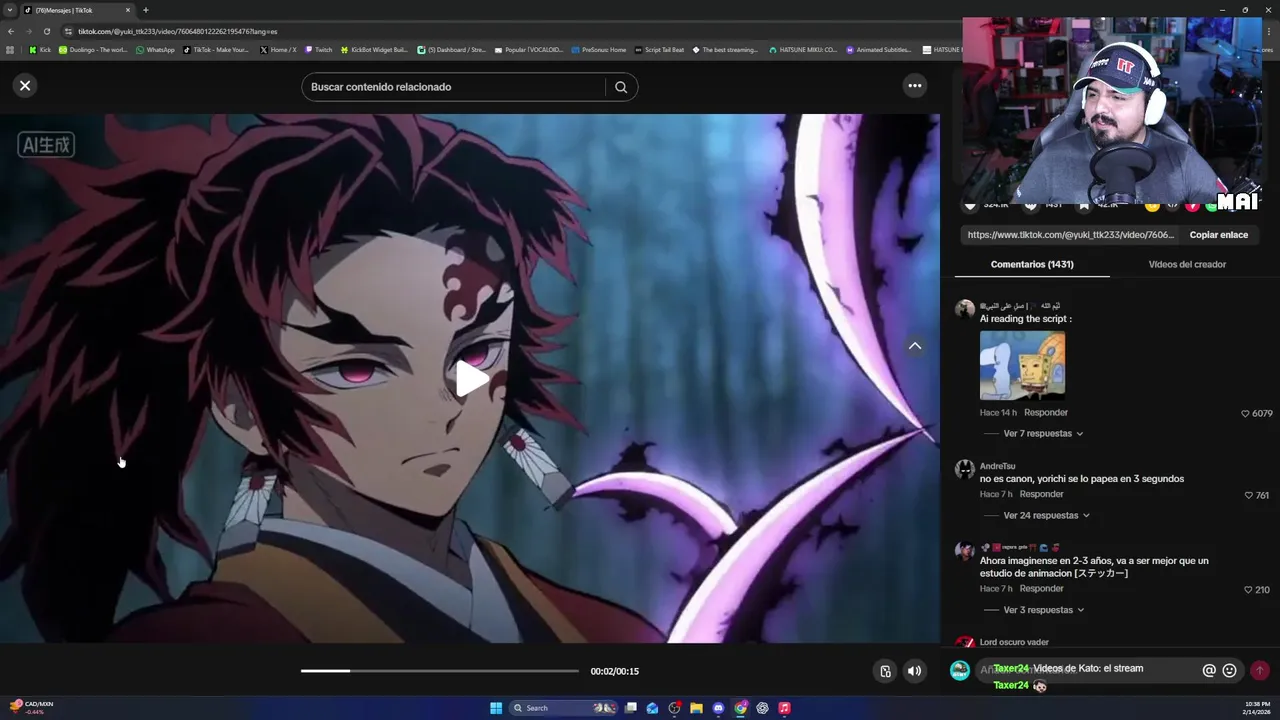The image size is (1280, 720).
Task: Click the search magnifier icon
Action: pyautogui.click(x=621, y=87)
